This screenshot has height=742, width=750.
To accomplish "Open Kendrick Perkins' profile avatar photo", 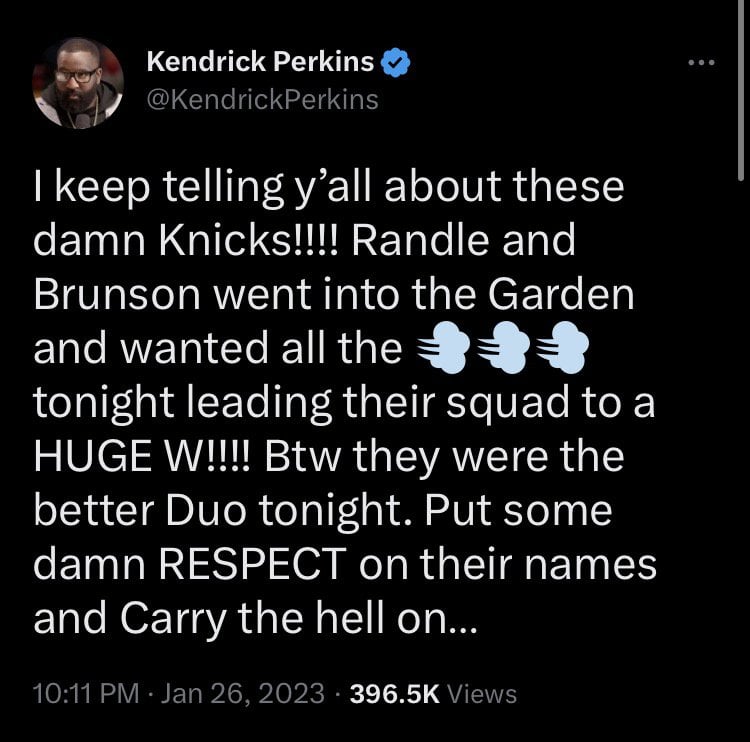I will [x=78, y=83].
